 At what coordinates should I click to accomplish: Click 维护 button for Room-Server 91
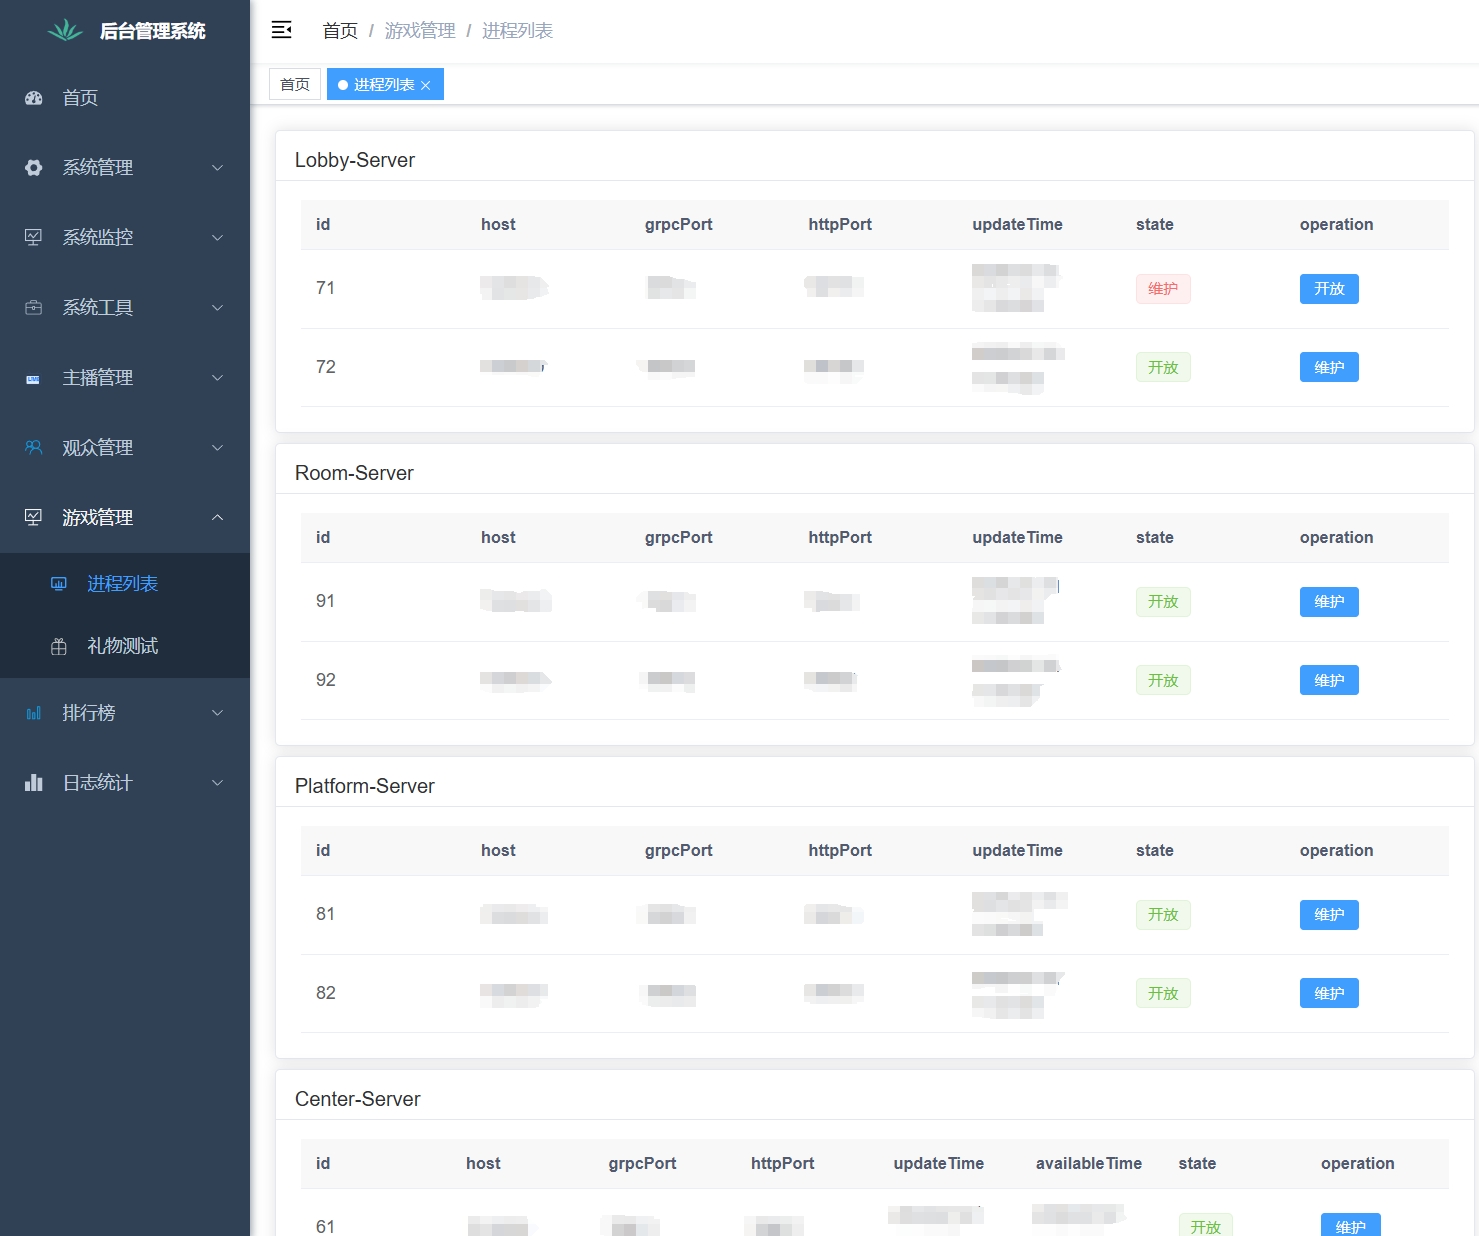coord(1329,602)
